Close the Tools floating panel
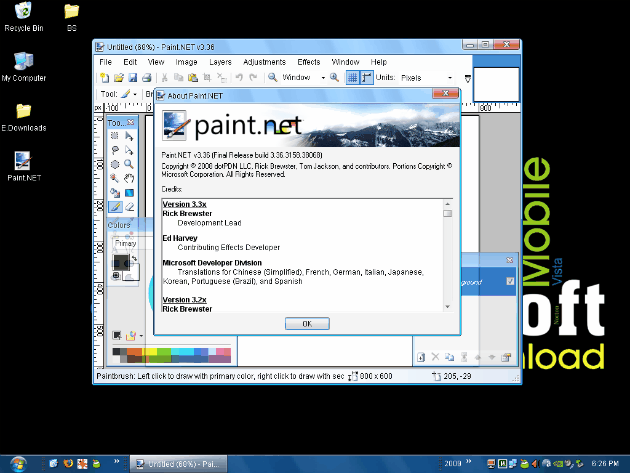 coord(131,122)
